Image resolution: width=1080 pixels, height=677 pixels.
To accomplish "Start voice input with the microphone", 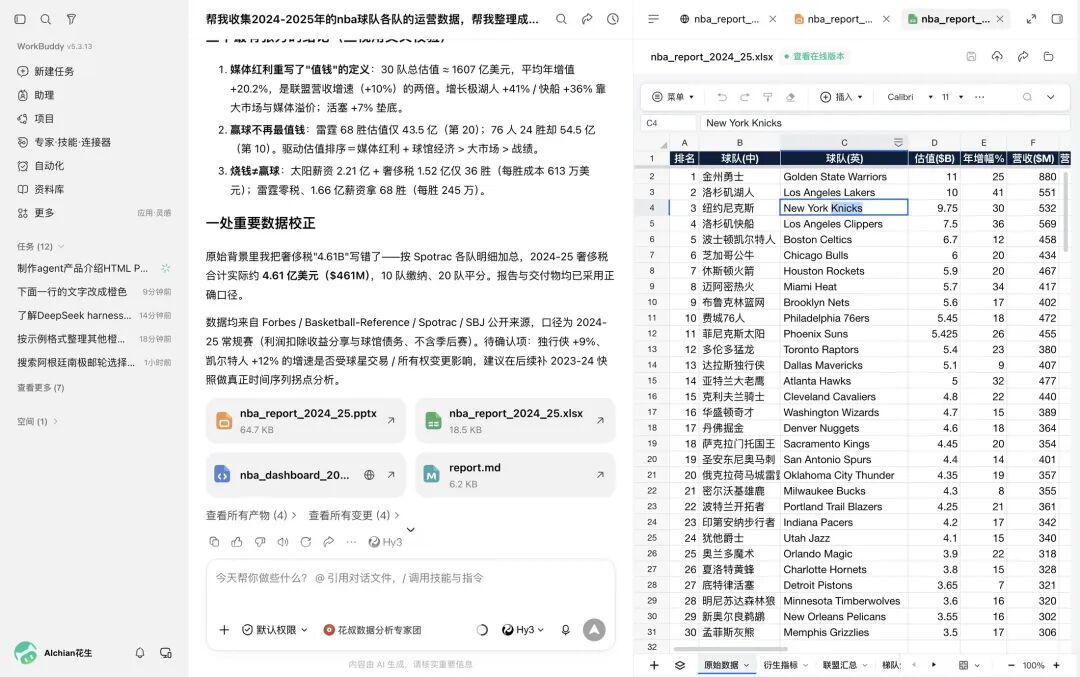I will pyautogui.click(x=565, y=629).
